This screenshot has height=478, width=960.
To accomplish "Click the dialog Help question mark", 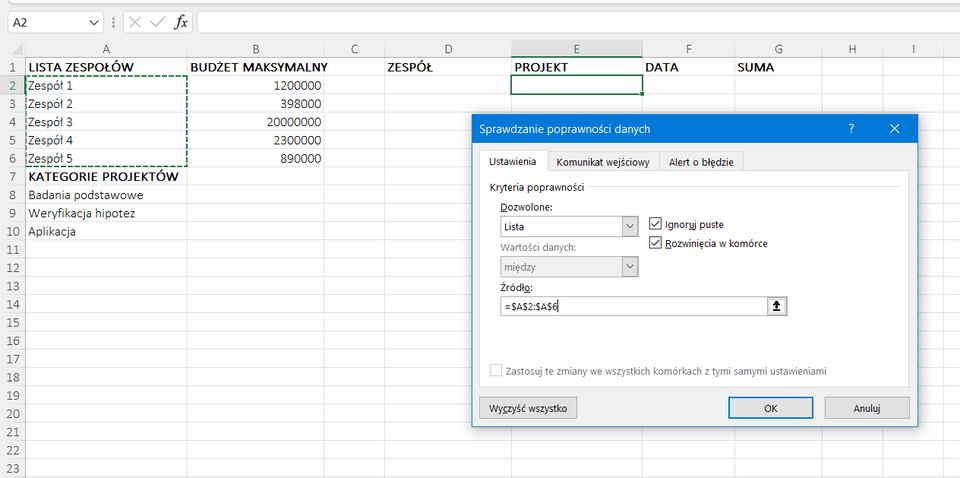I will [851, 129].
